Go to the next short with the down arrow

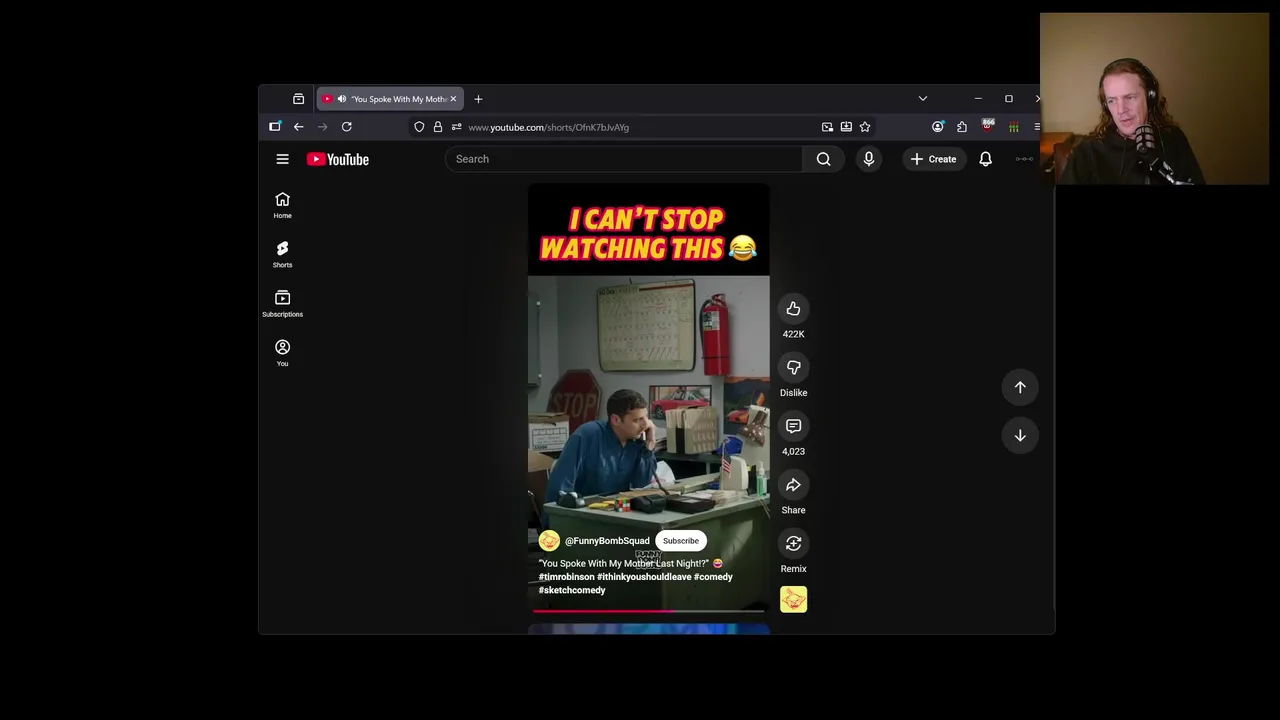[x=1020, y=435]
